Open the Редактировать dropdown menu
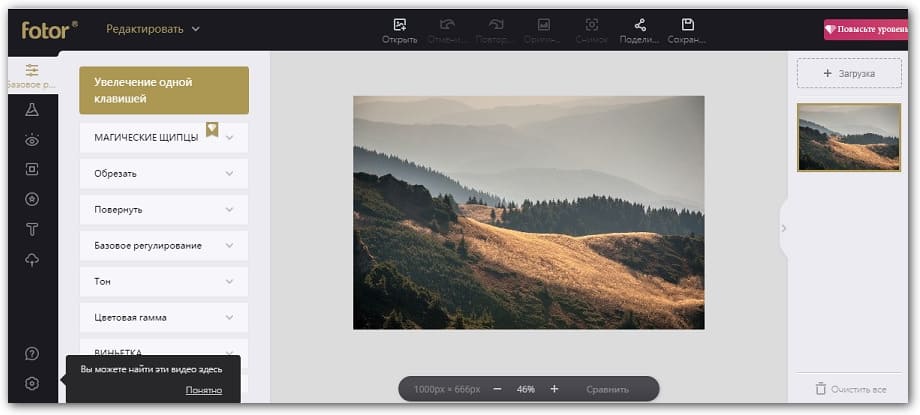This screenshot has width=920, height=415. [153, 29]
